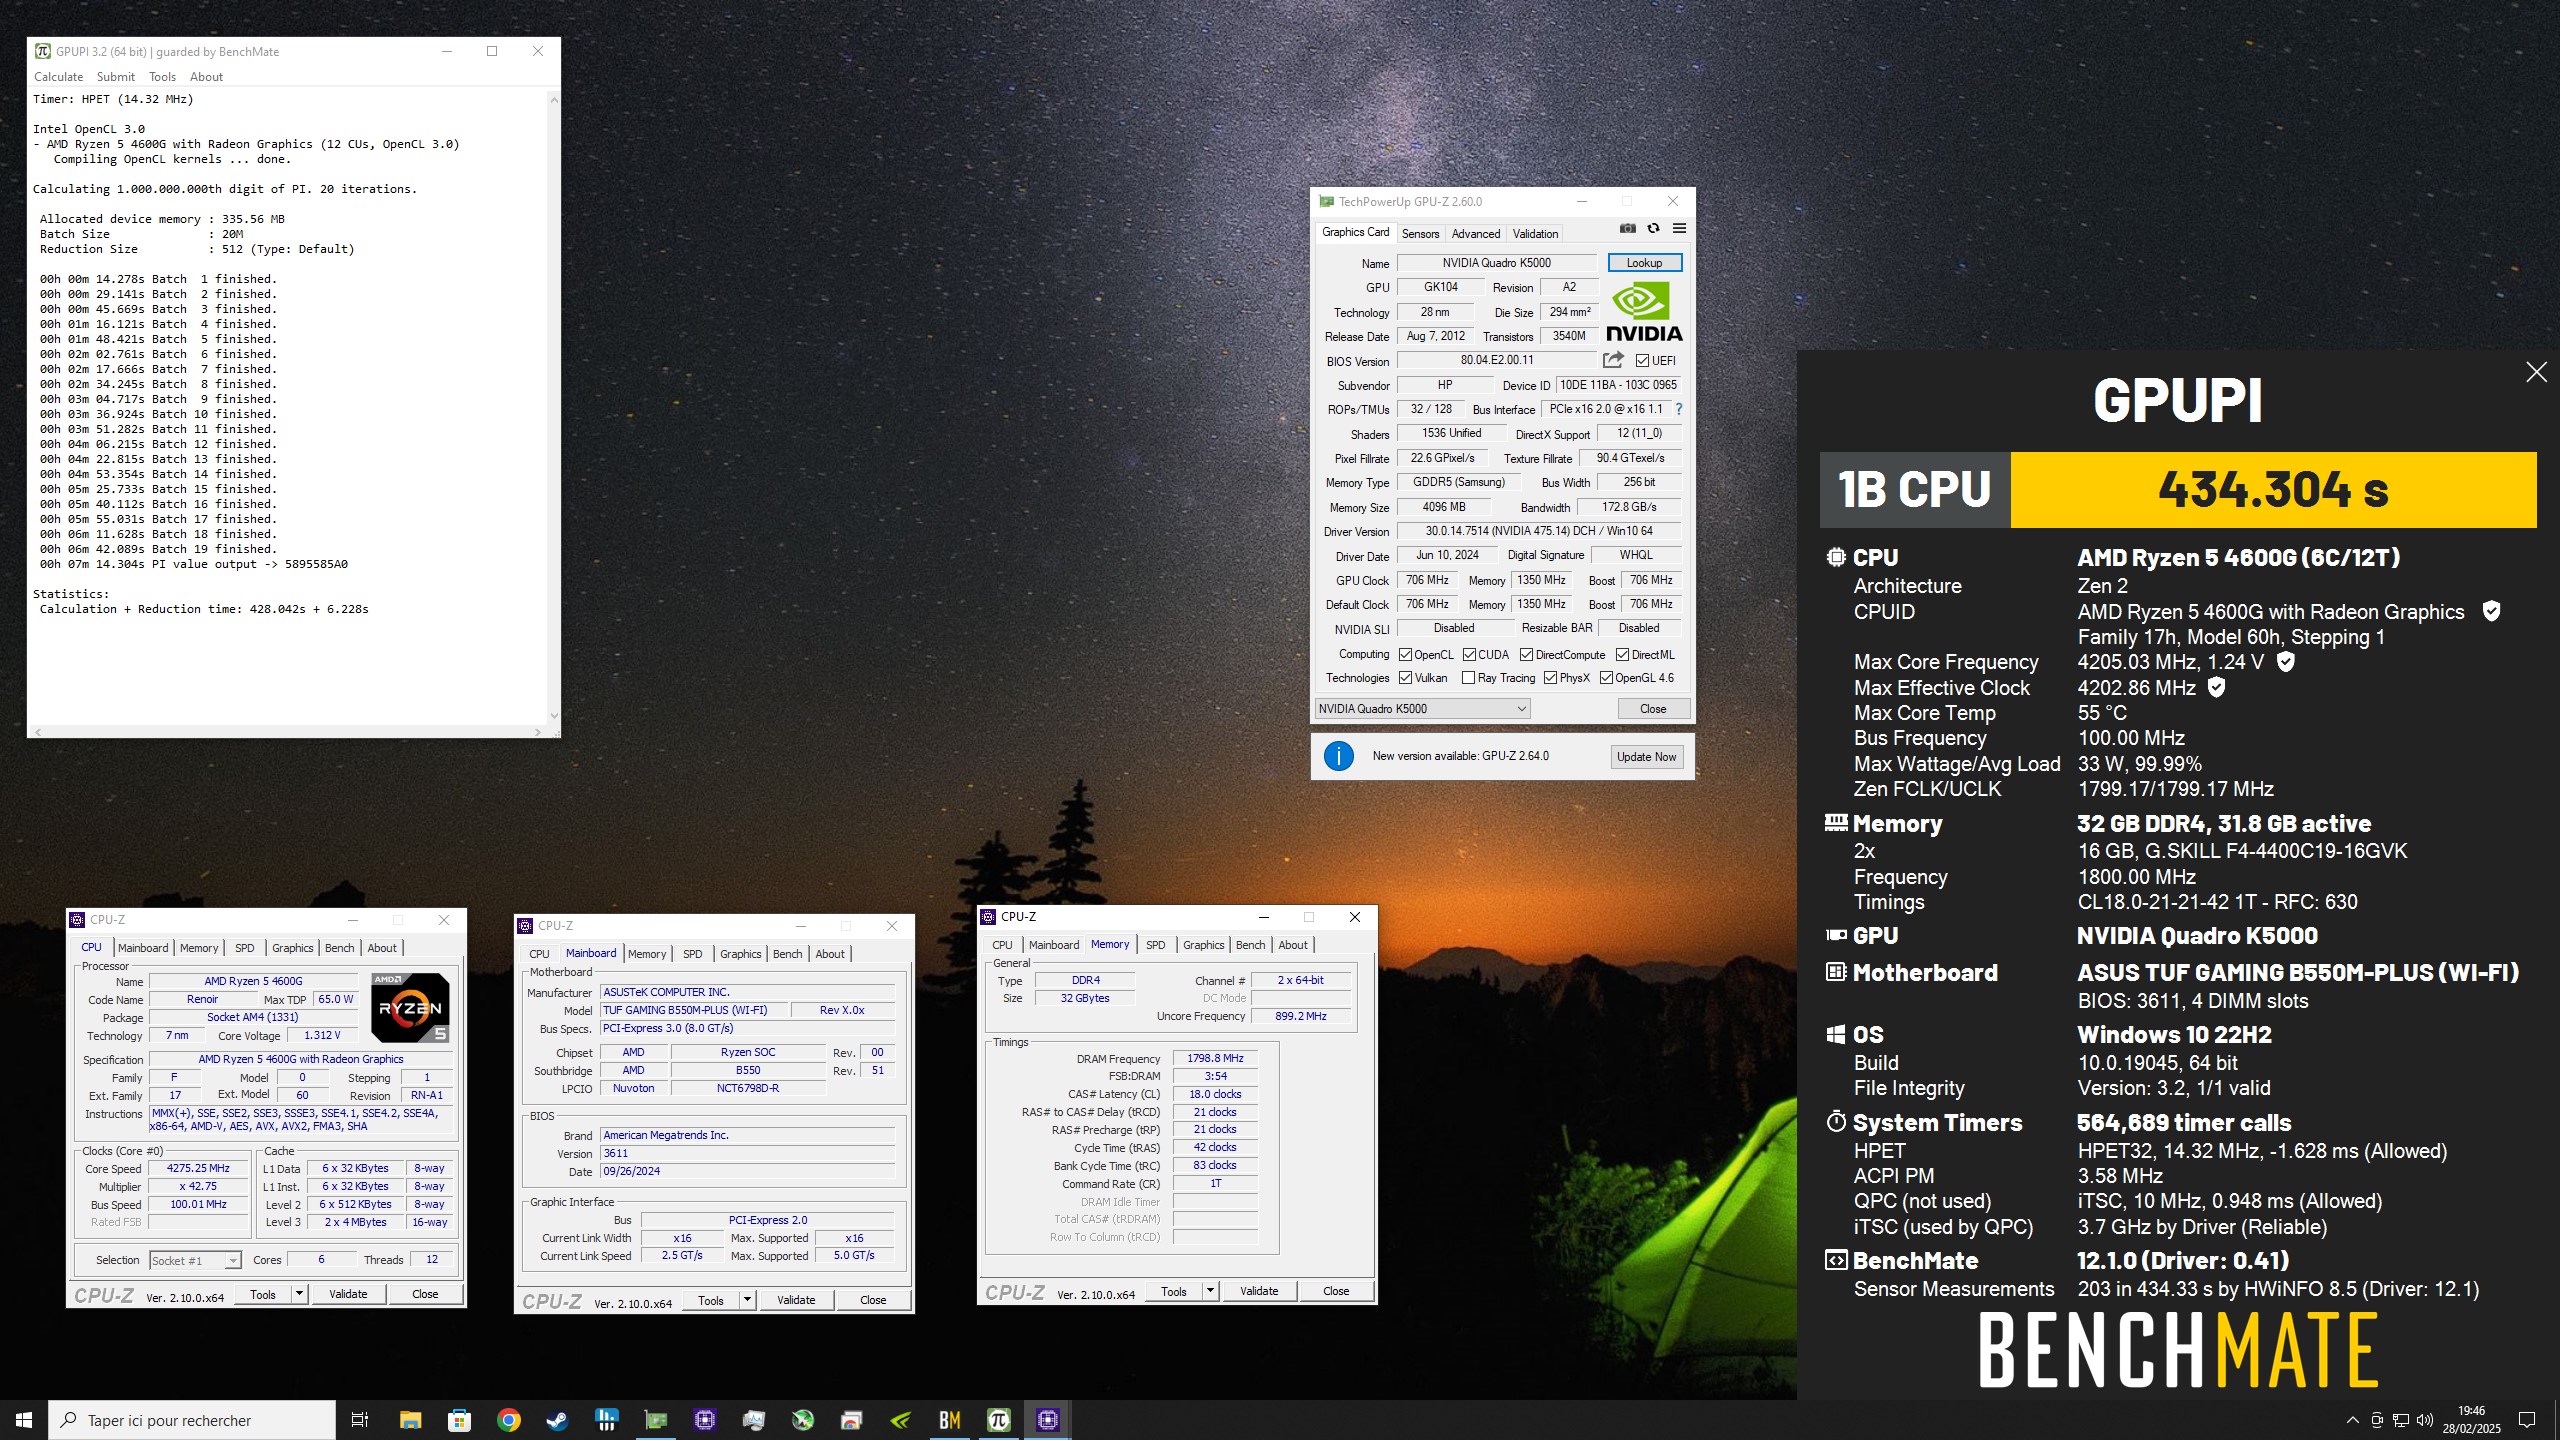Screen dimensions: 2560x1440
Task: Toggle the DirectCompute checkbox
Action: tap(1526, 655)
